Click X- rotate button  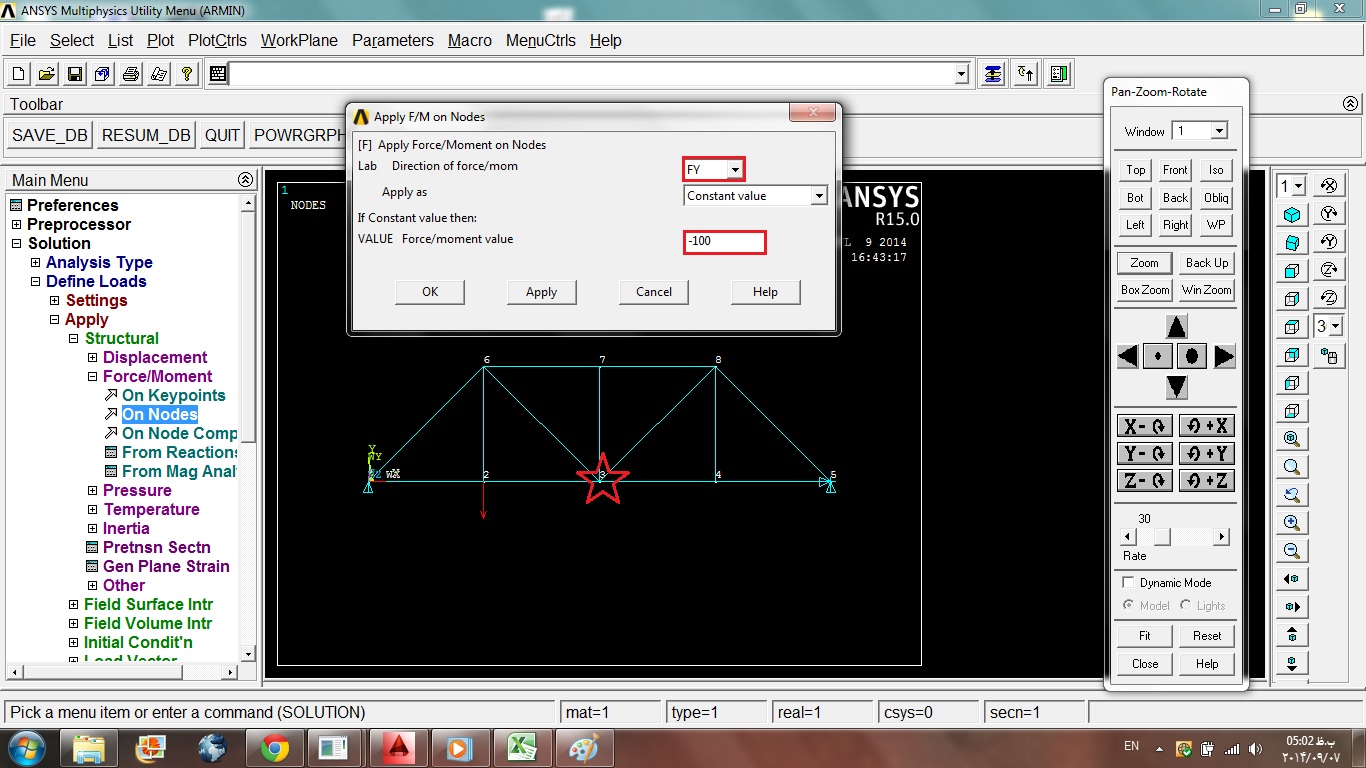(1144, 426)
